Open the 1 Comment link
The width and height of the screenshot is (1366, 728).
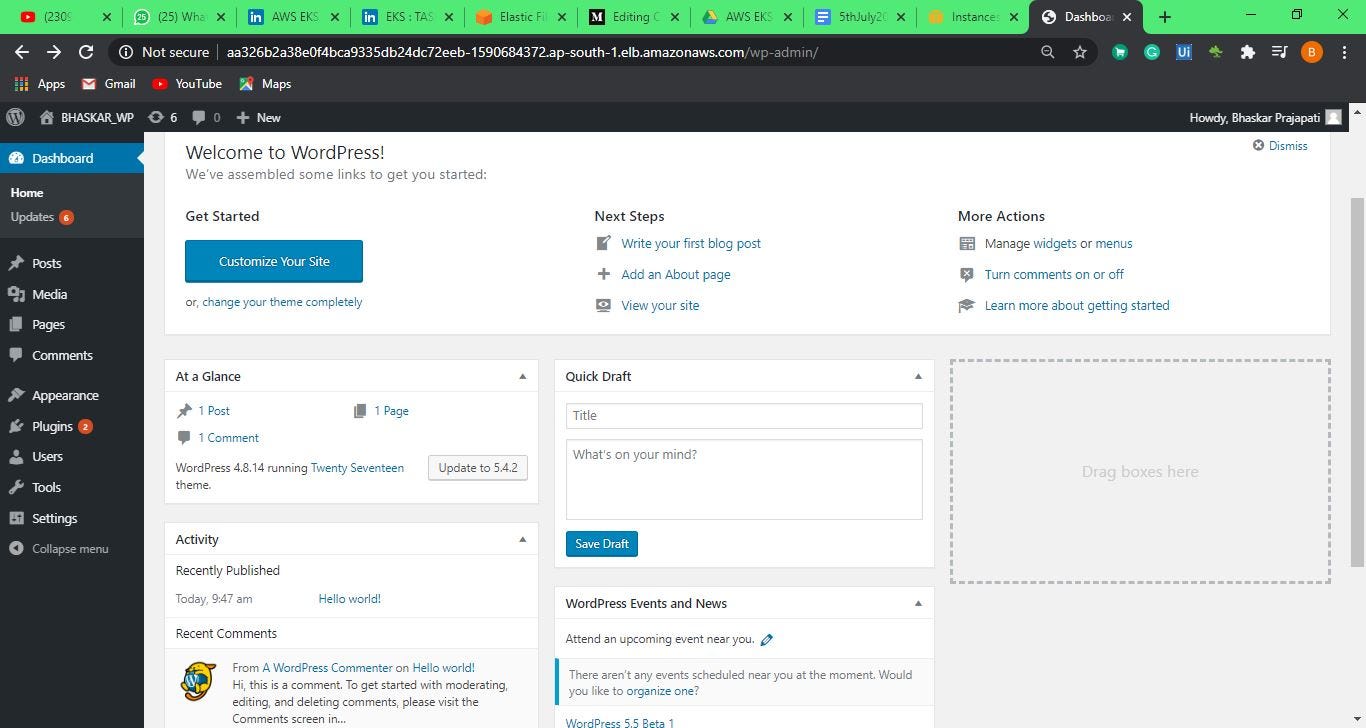(228, 438)
